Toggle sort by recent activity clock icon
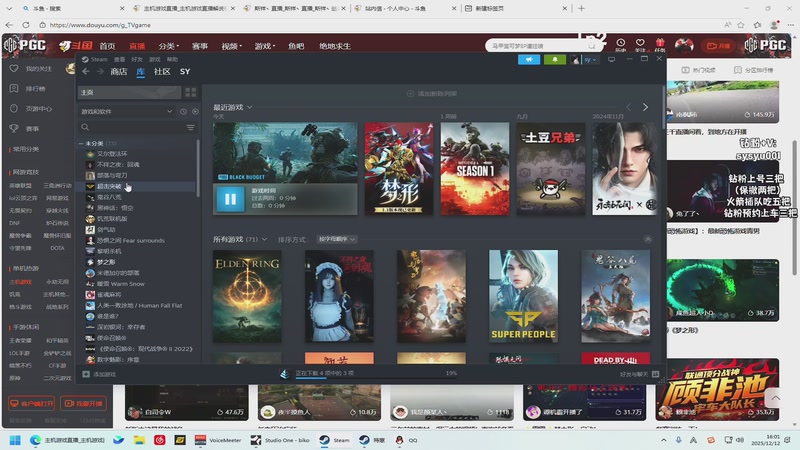 [x=184, y=111]
